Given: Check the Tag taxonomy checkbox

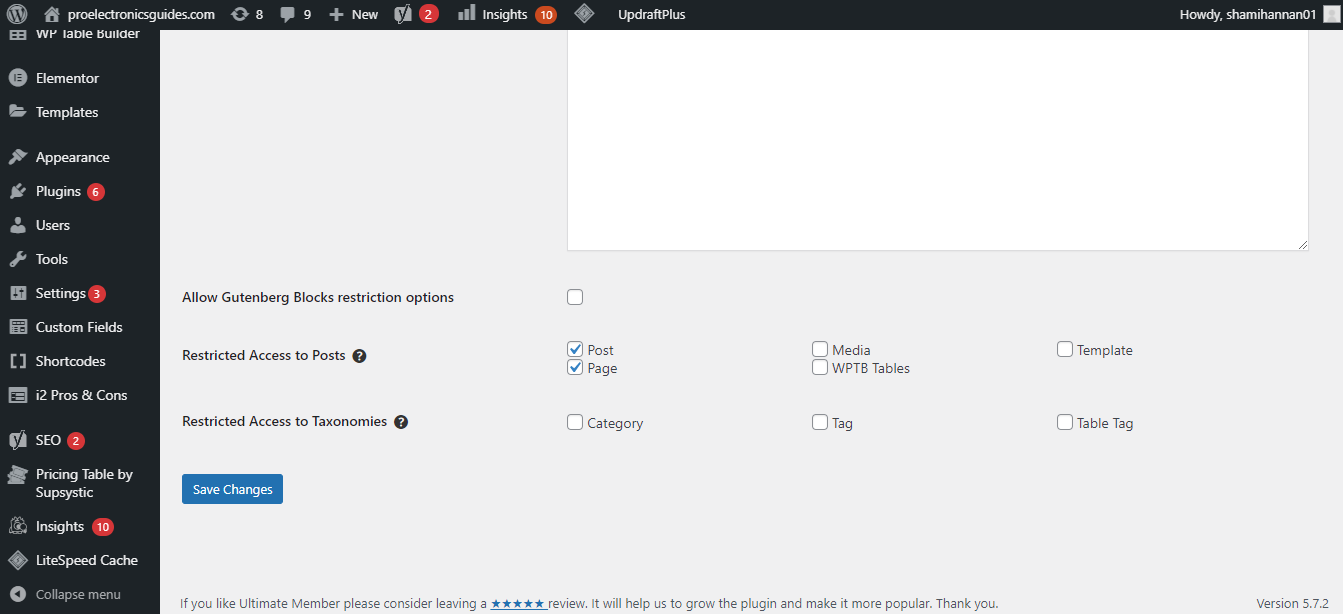Looking at the screenshot, I should [820, 422].
